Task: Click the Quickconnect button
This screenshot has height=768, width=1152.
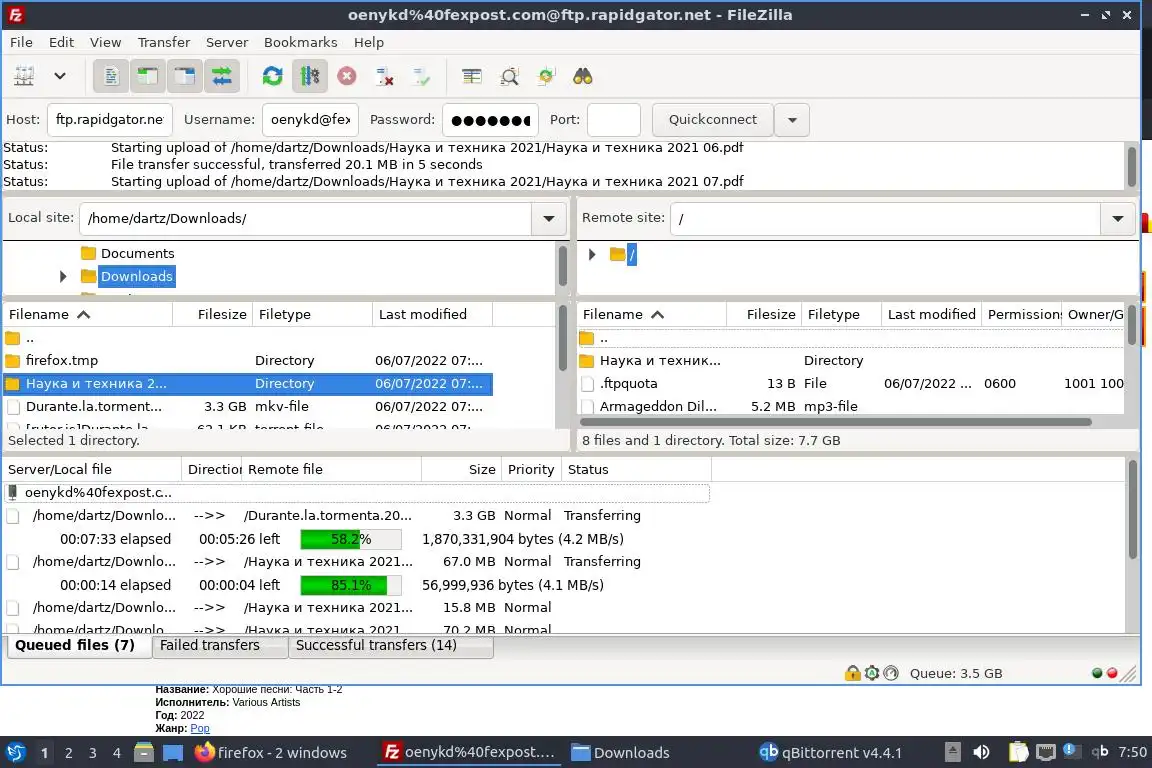Action: pyautogui.click(x=713, y=119)
